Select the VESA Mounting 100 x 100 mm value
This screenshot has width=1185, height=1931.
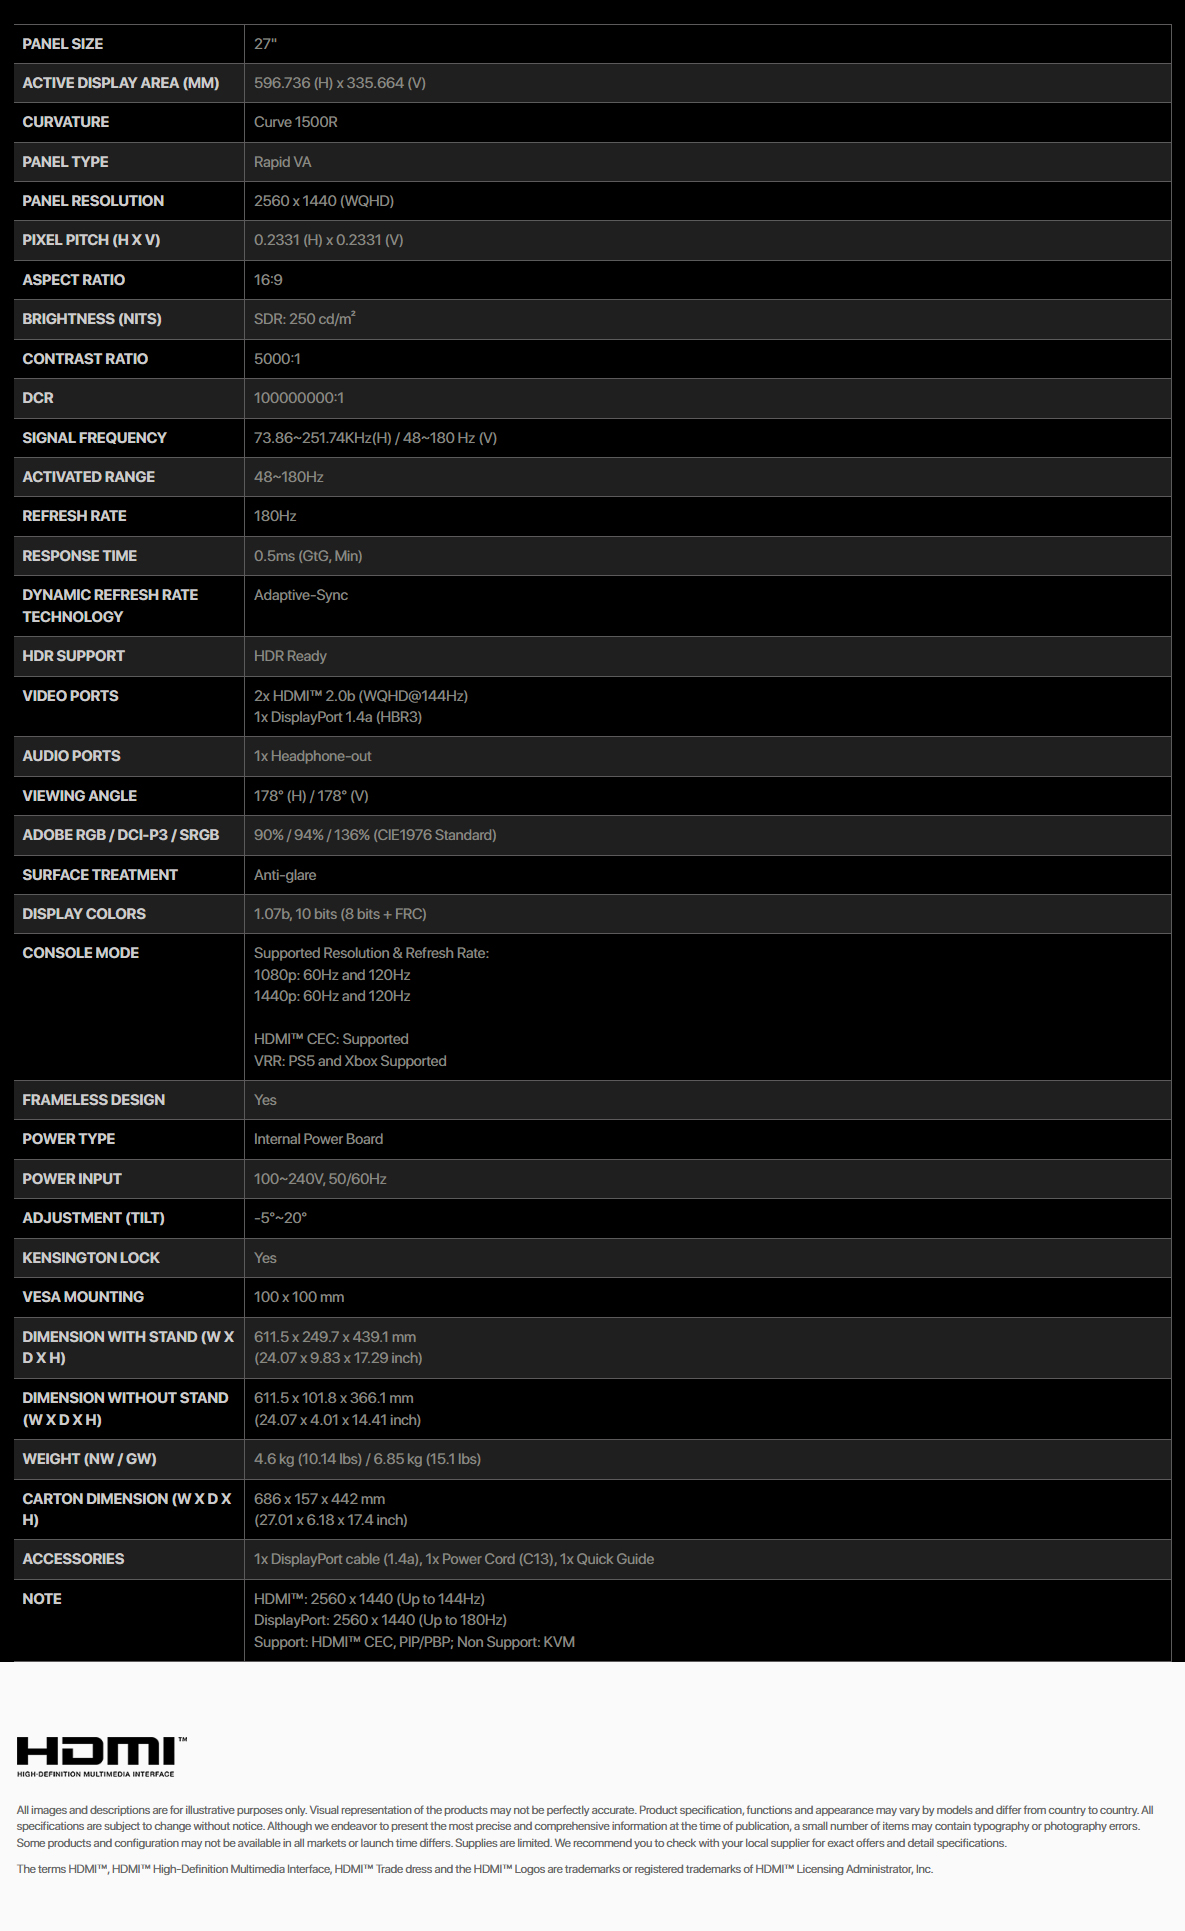click(x=299, y=1297)
